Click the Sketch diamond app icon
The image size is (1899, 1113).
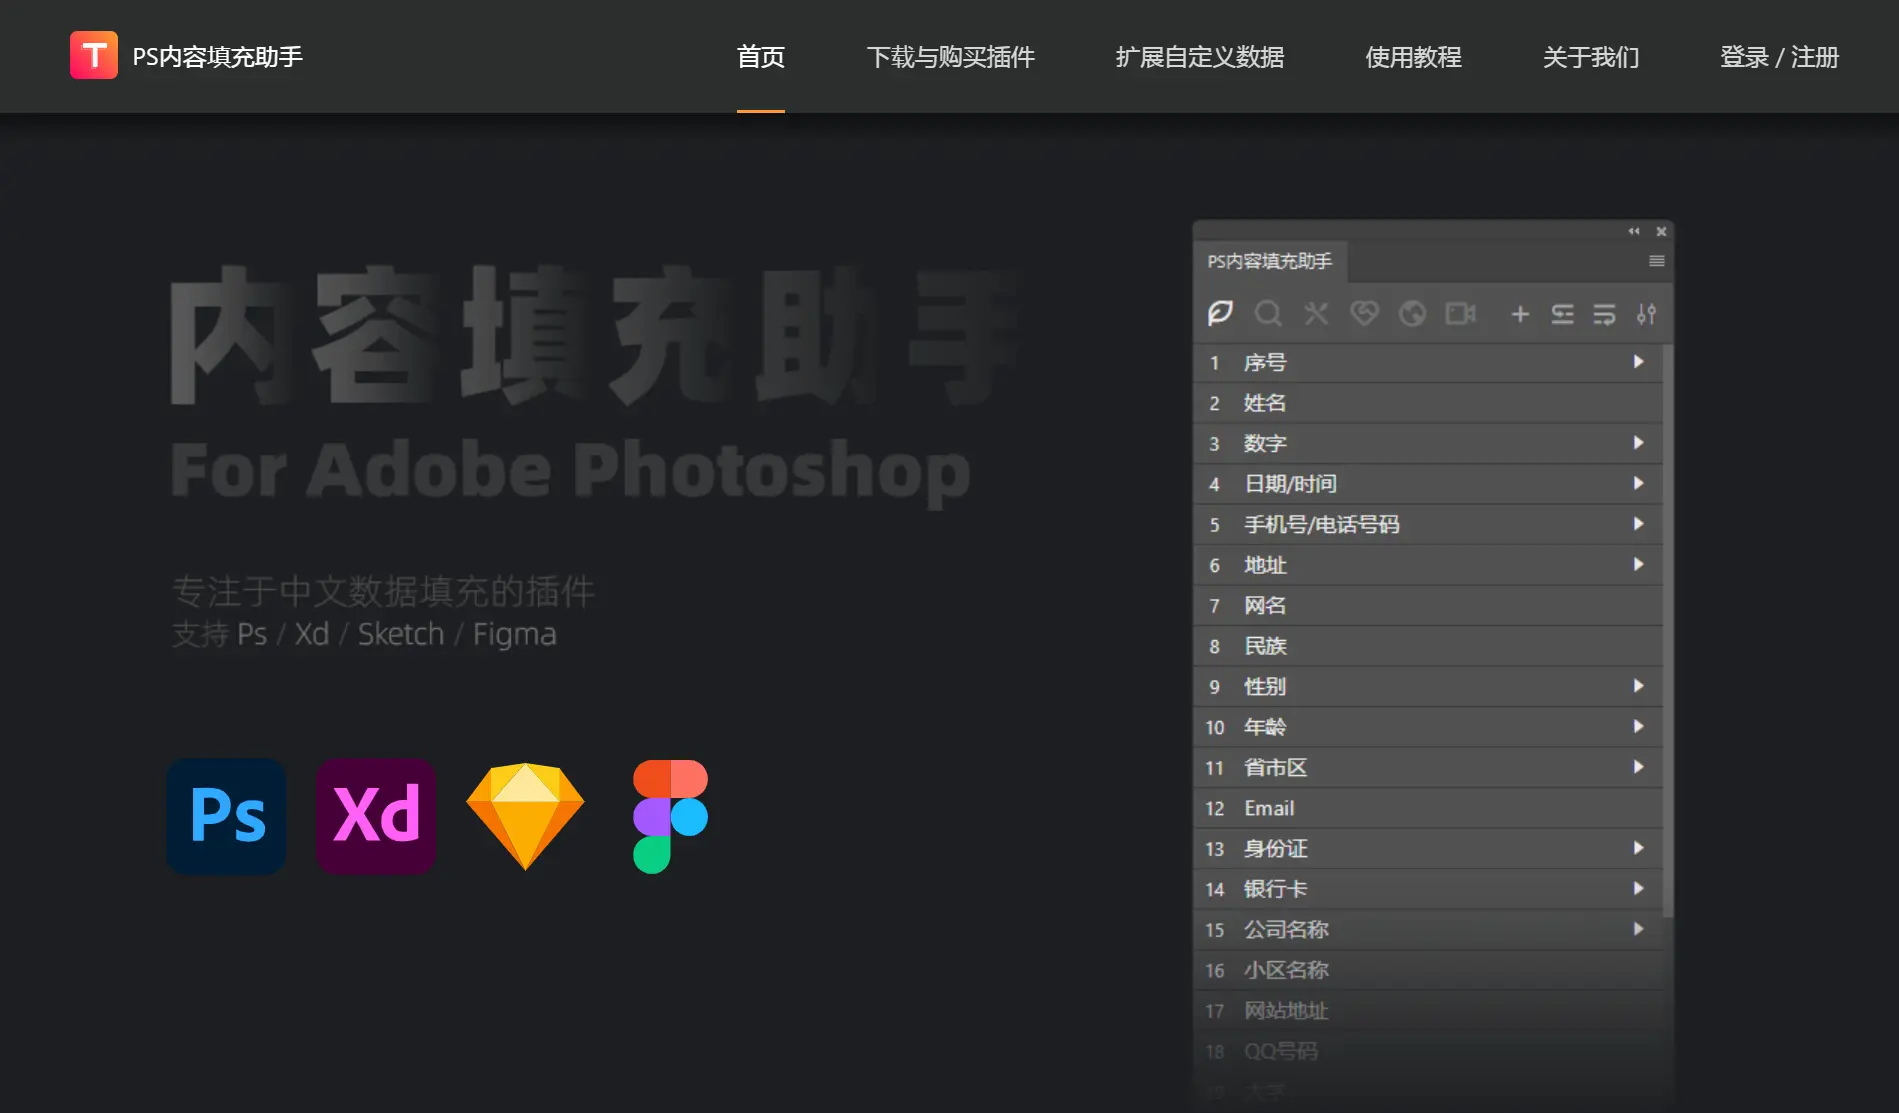pos(525,816)
